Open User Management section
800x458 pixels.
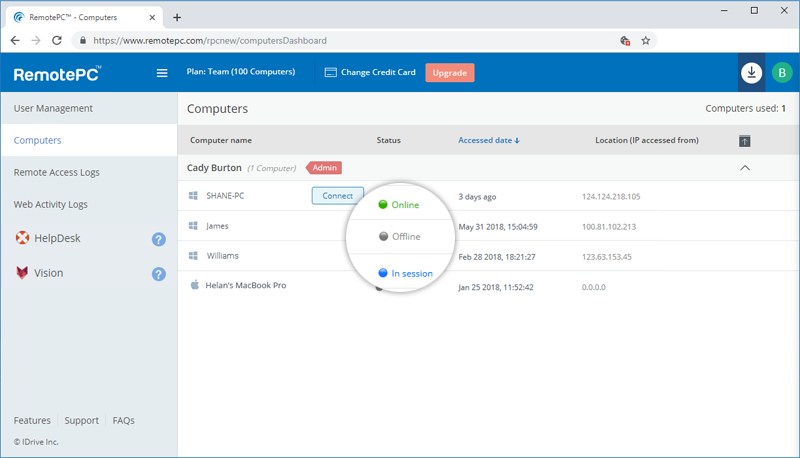pyautogui.click(x=53, y=108)
